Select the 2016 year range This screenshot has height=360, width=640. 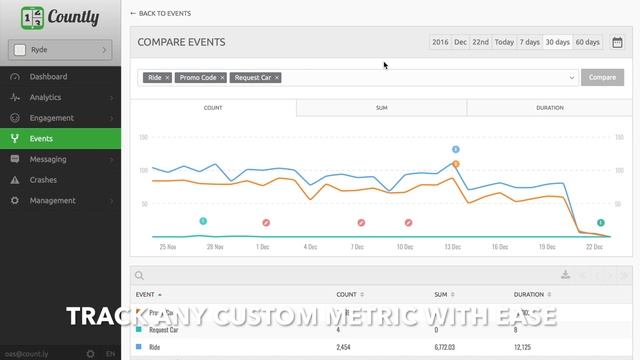click(x=440, y=42)
